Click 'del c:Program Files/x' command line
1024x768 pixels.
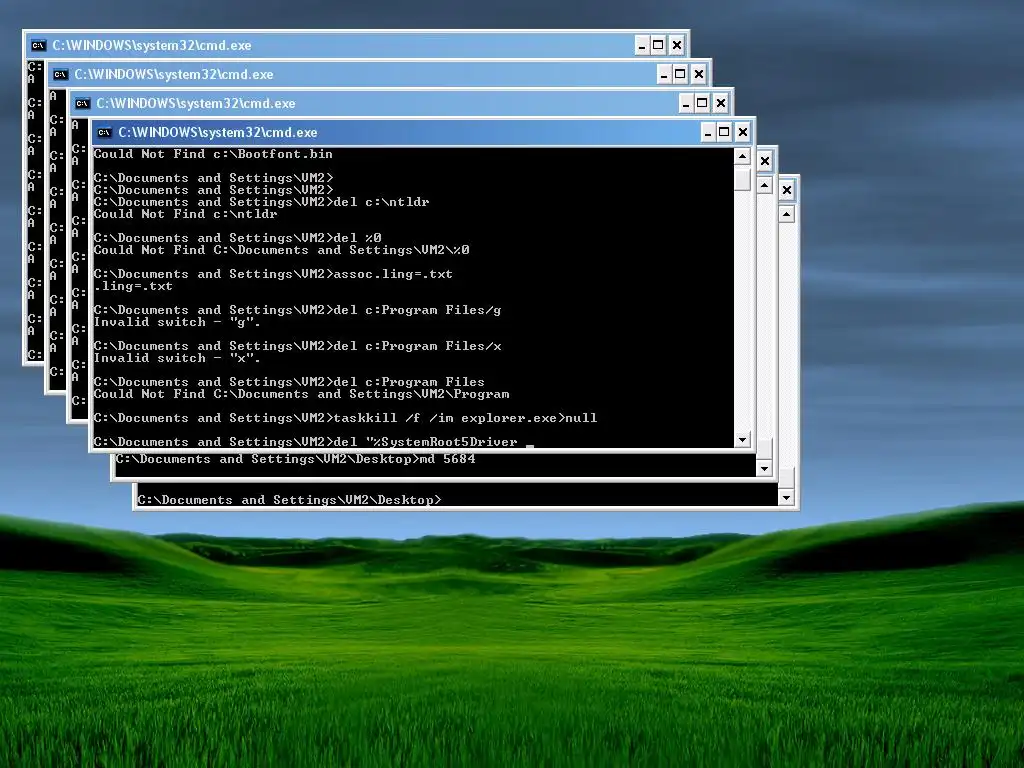(x=298, y=345)
